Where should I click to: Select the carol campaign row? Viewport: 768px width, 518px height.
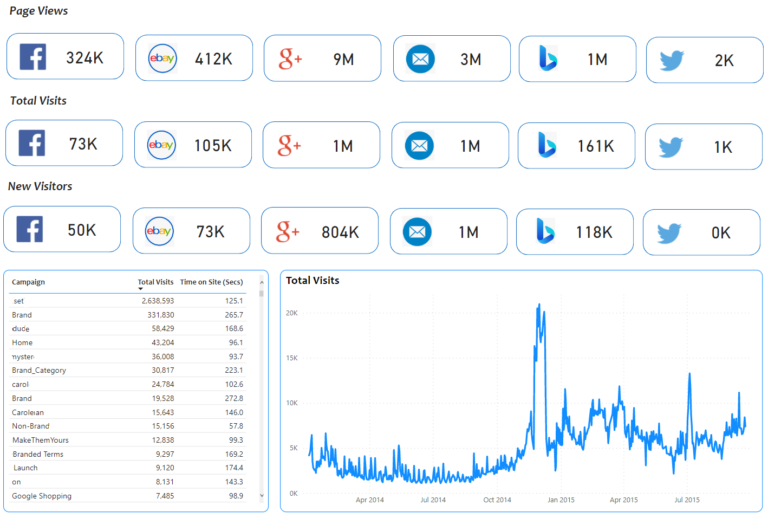(127, 384)
